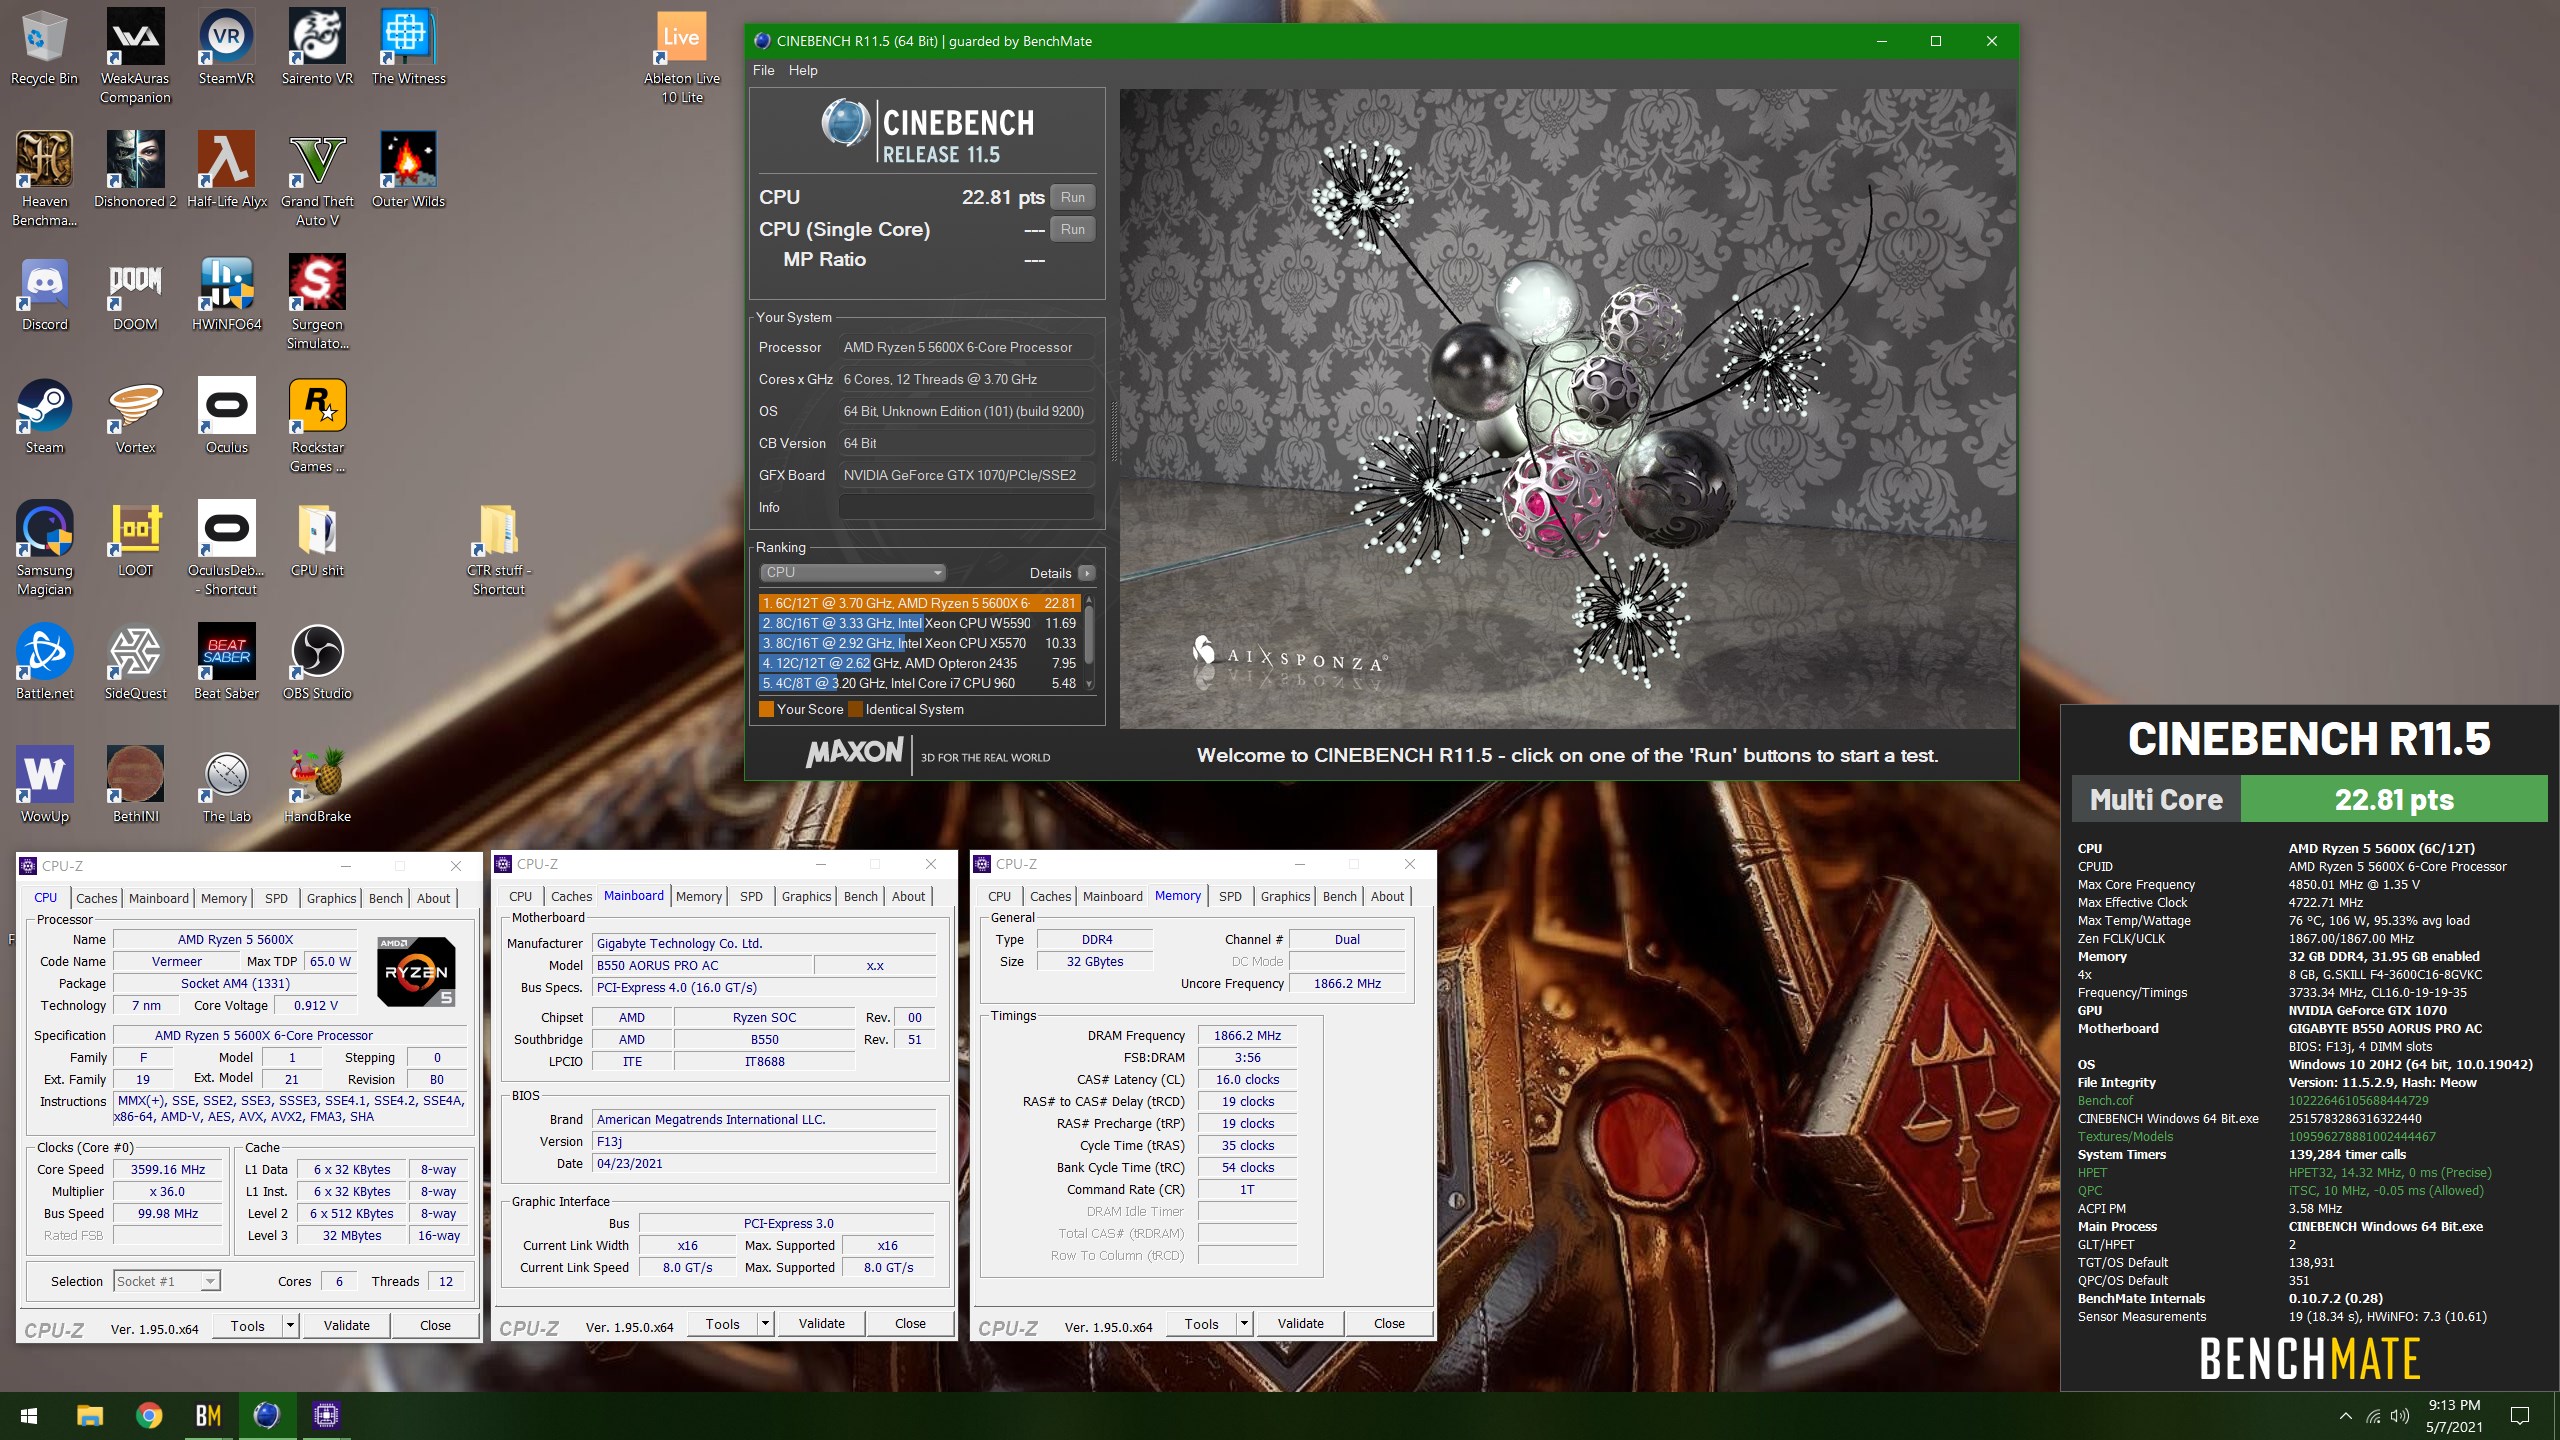Open Heaven Benchmark desktop icon
The width and height of the screenshot is (2560, 1440).
[44, 180]
